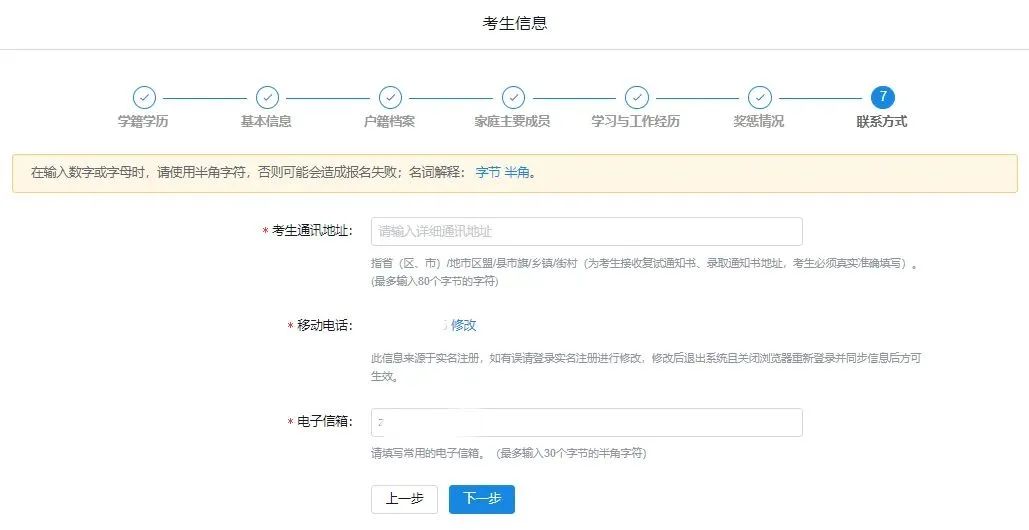Click the 联系方式 step label
The image size is (1029, 530).
(x=881, y=121)
